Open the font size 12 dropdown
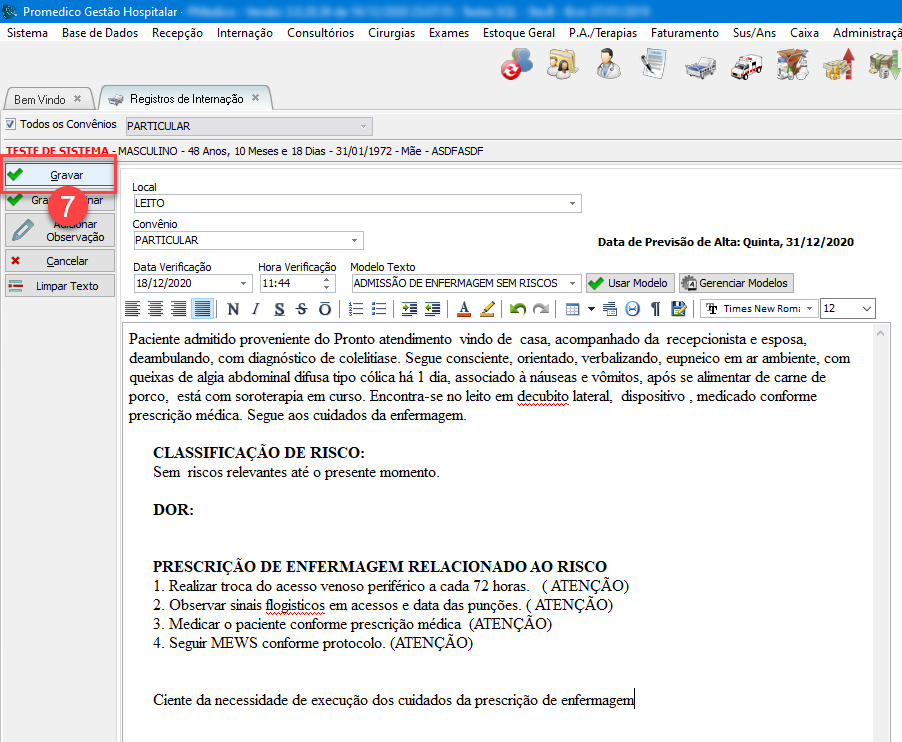 [x=865, y=309]
